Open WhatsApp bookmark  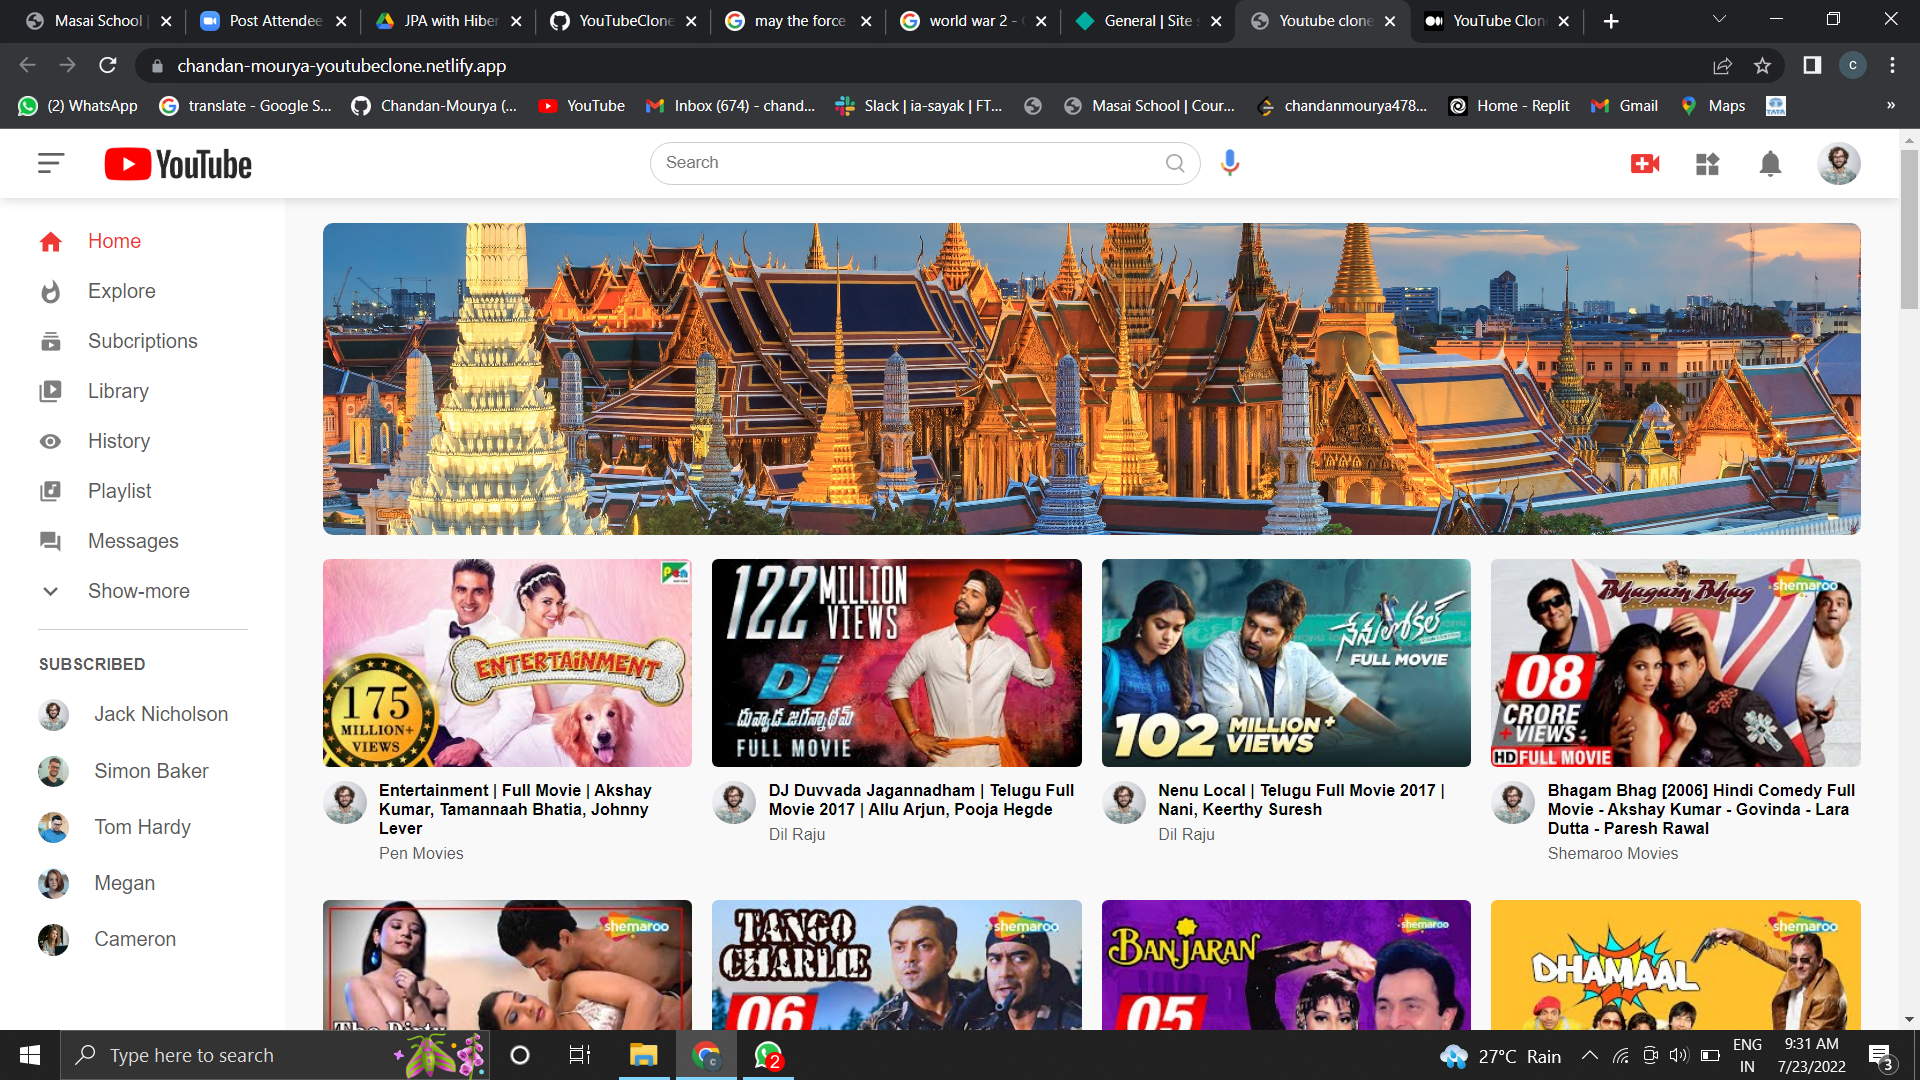point(78,105)
